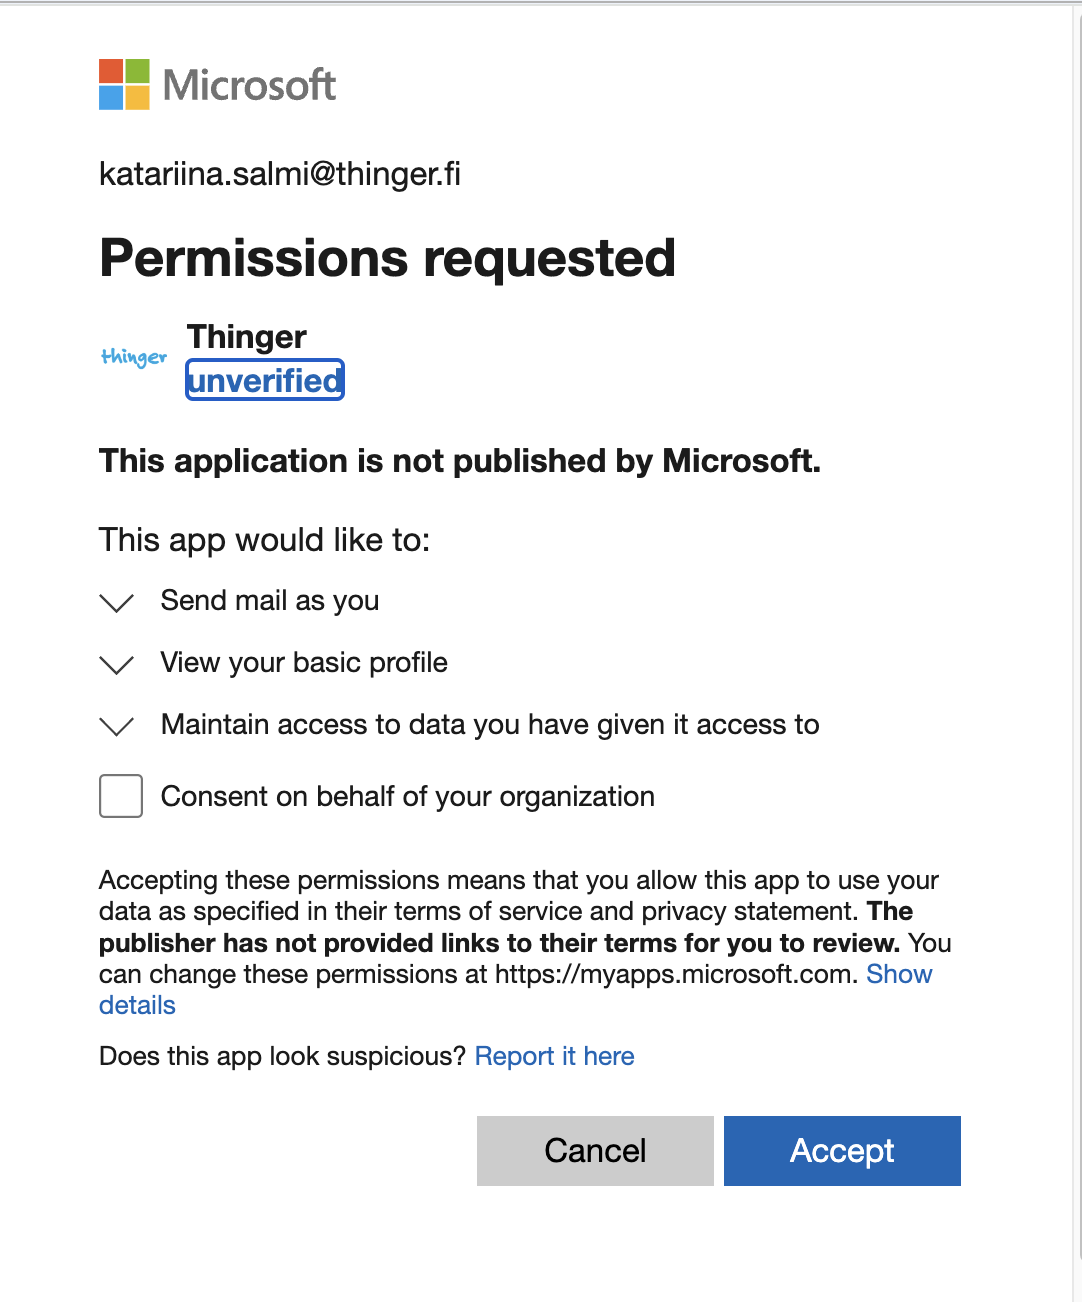Open the Show details link

tap(899, 974)
